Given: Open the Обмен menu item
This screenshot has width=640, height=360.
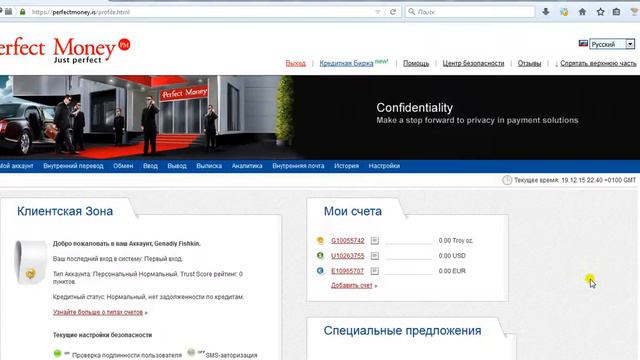Looking at the screenshot, I should point(123,166).
